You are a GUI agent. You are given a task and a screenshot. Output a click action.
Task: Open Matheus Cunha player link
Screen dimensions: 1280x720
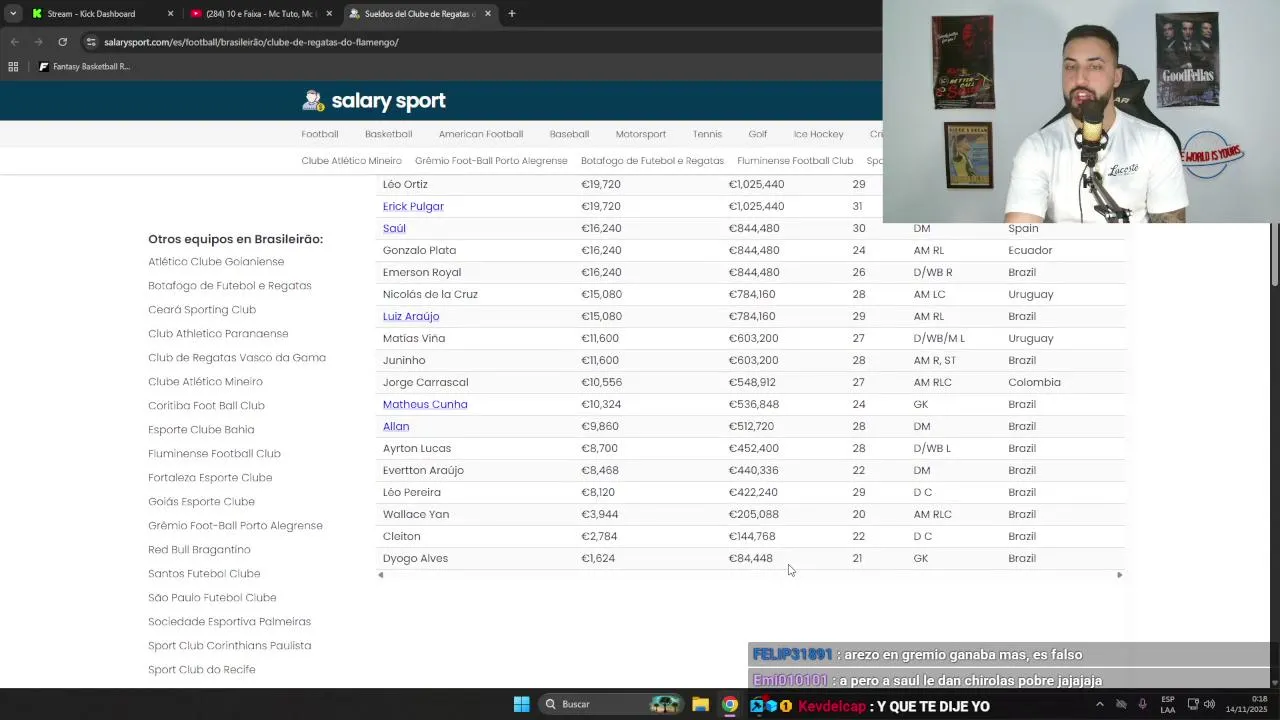click(425, 404)
